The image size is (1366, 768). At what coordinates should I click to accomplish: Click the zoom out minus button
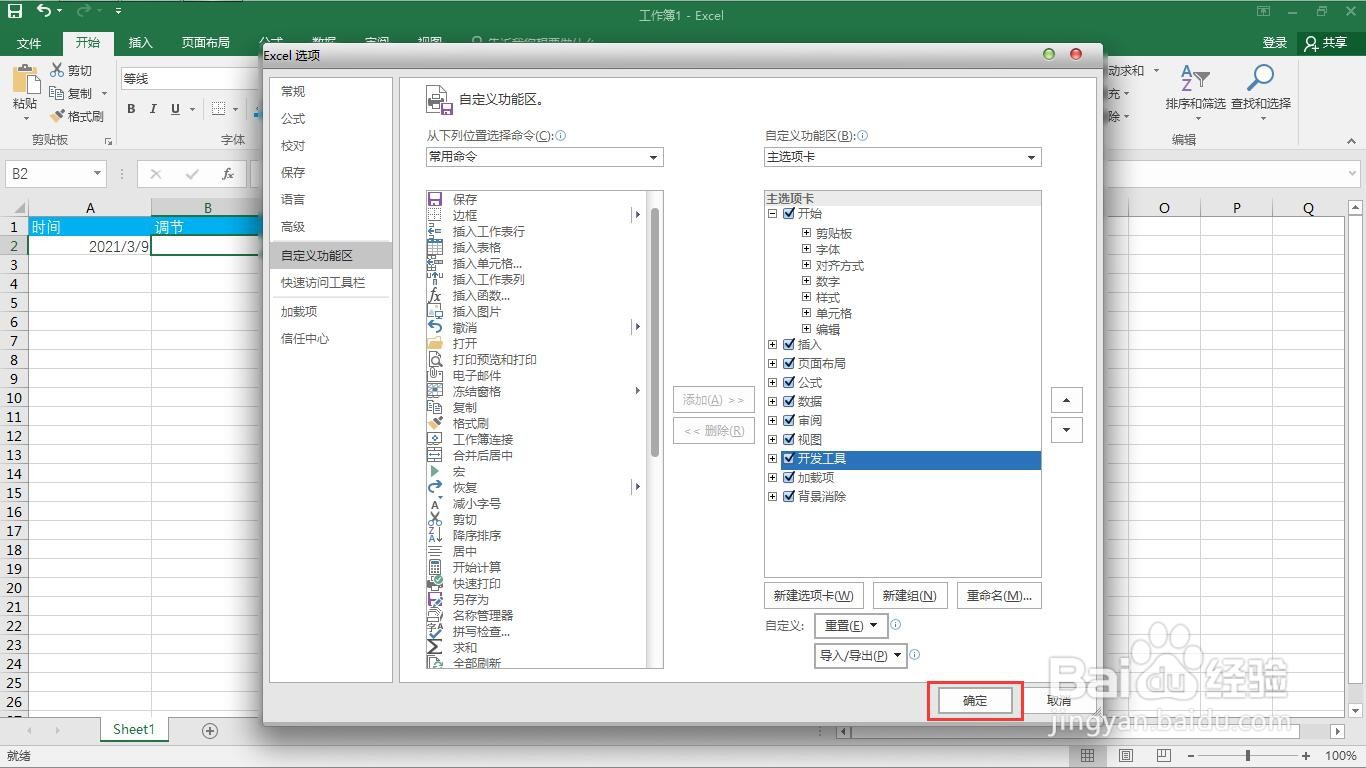click(1192, 756)
